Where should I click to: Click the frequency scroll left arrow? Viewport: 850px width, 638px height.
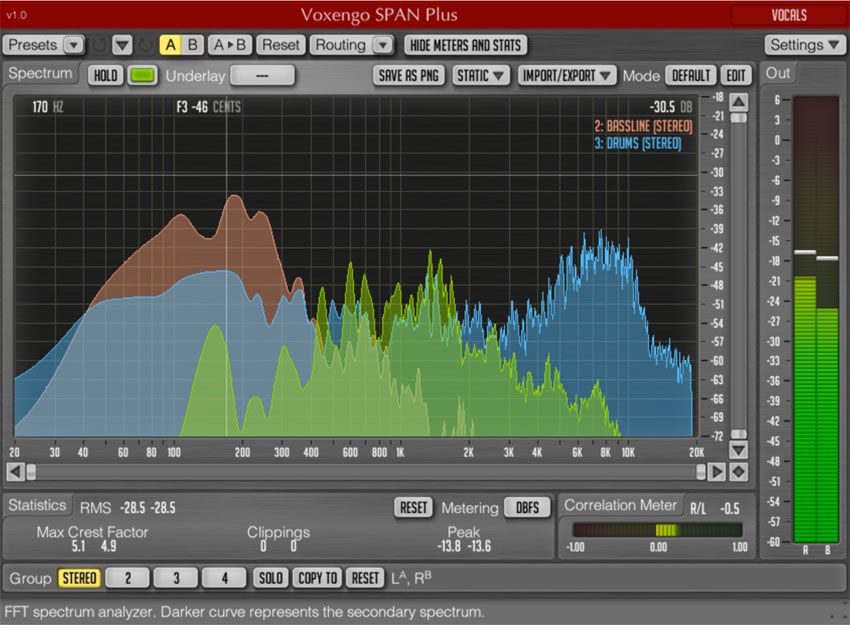tap(15, 472)
